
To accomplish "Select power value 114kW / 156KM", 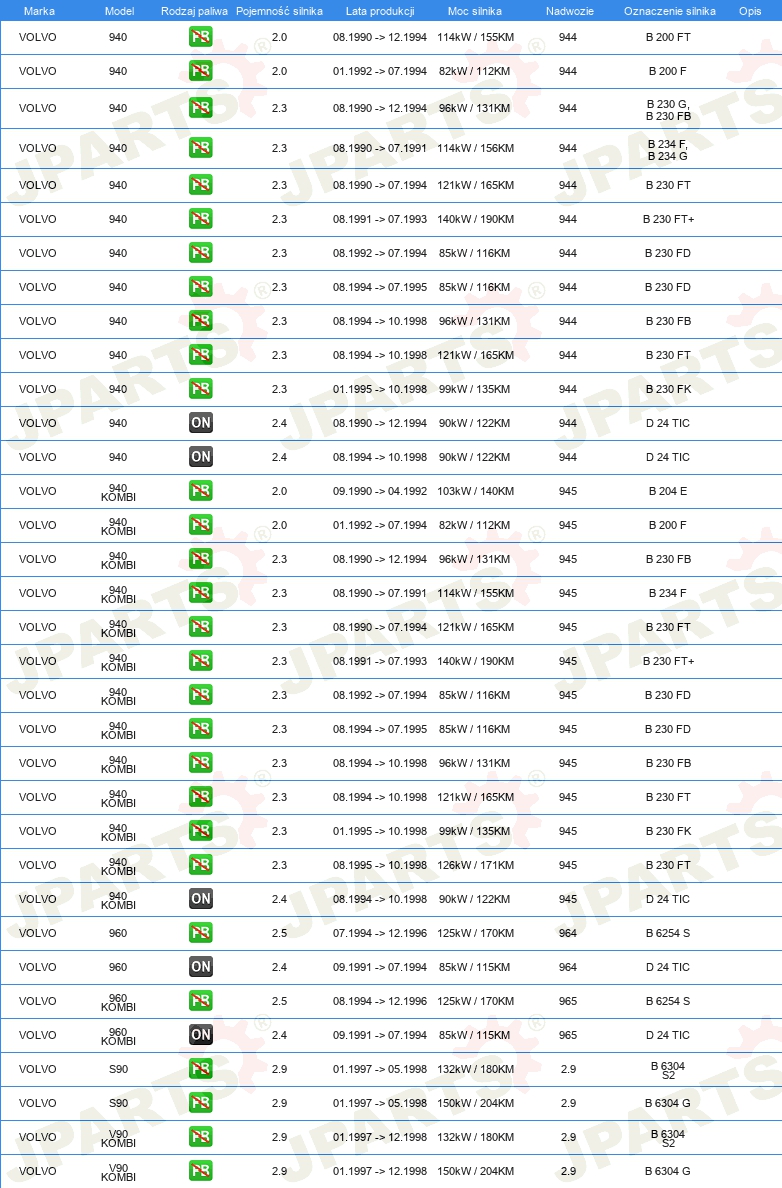I will click(475, 148).
